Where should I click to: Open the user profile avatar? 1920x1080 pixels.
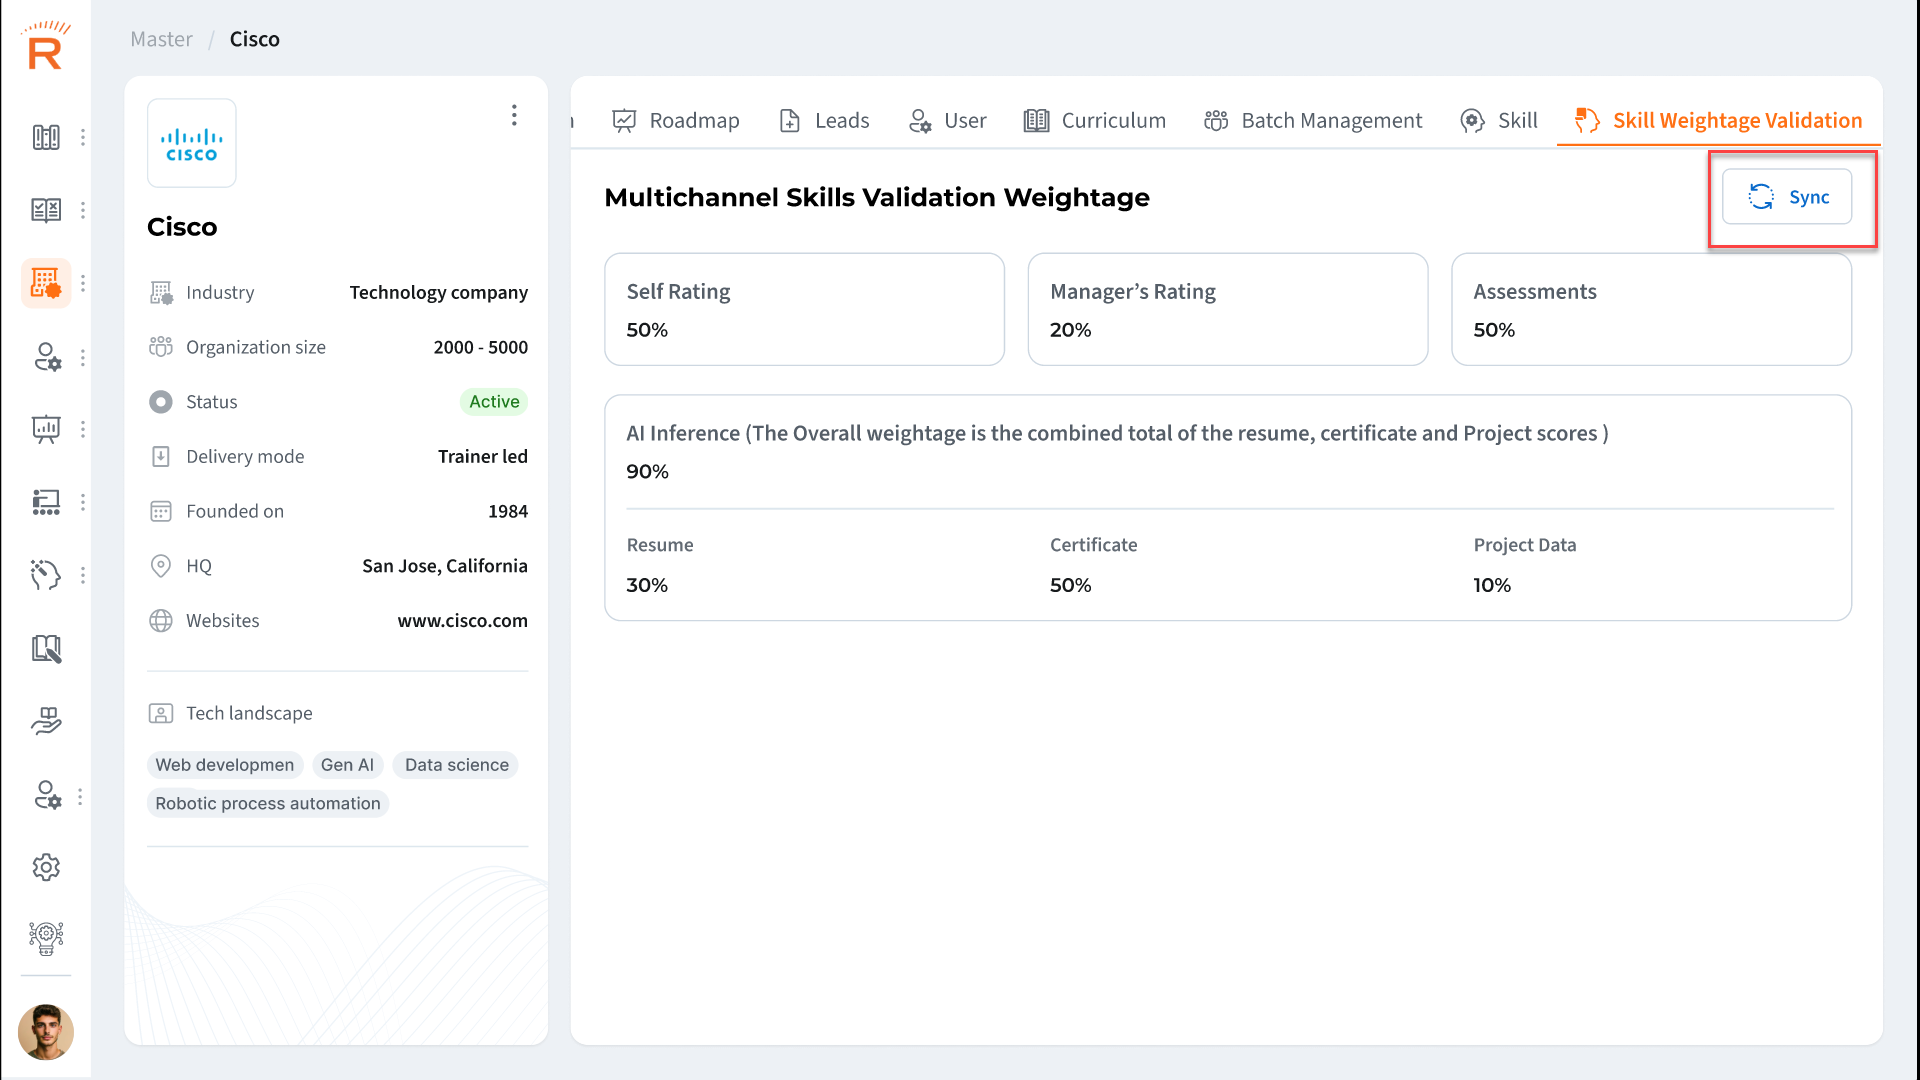[46, 1032]
